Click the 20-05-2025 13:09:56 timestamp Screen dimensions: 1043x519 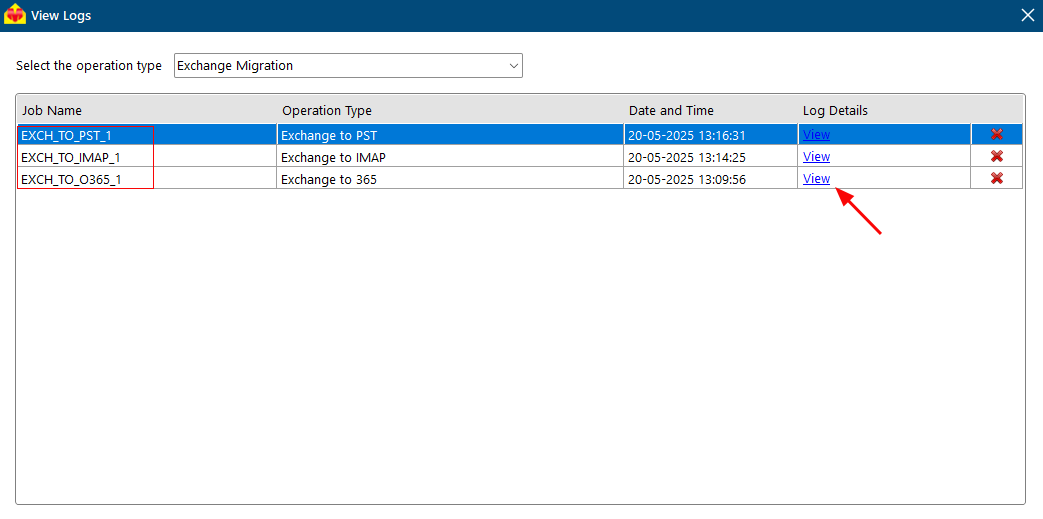click(686, 179)
